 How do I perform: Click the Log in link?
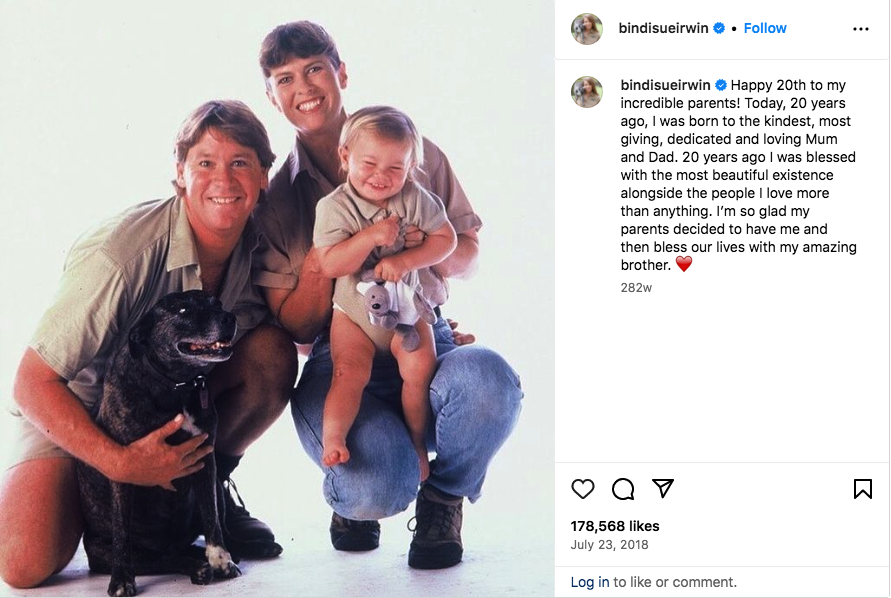tap(590, 582)
